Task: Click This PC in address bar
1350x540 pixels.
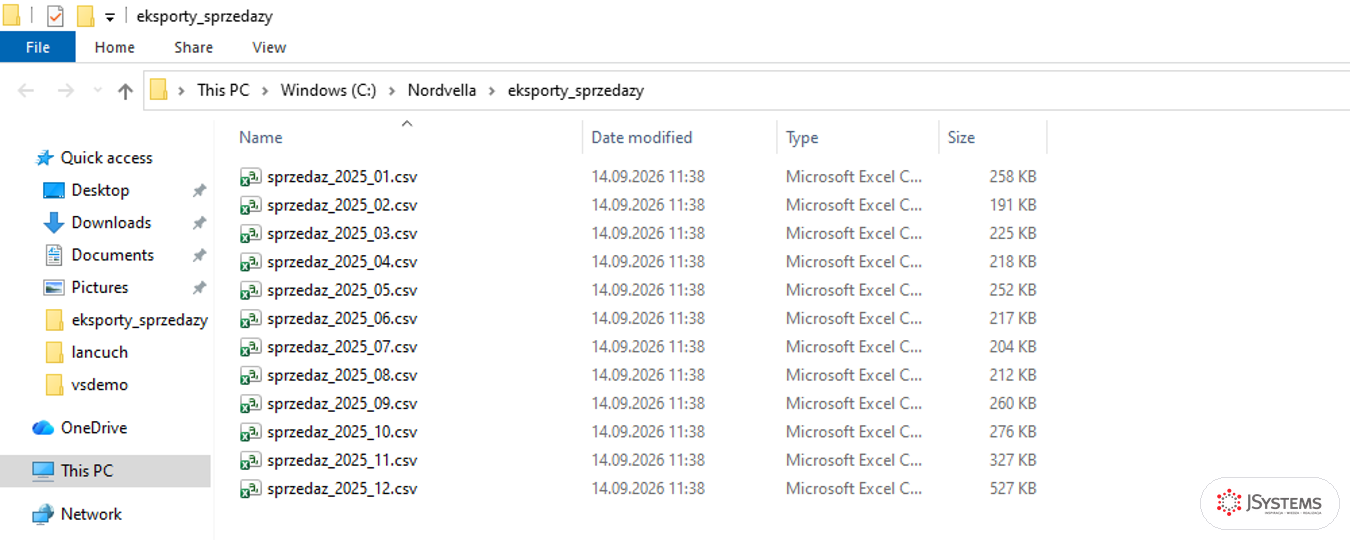Action: (x=223, y=90)
